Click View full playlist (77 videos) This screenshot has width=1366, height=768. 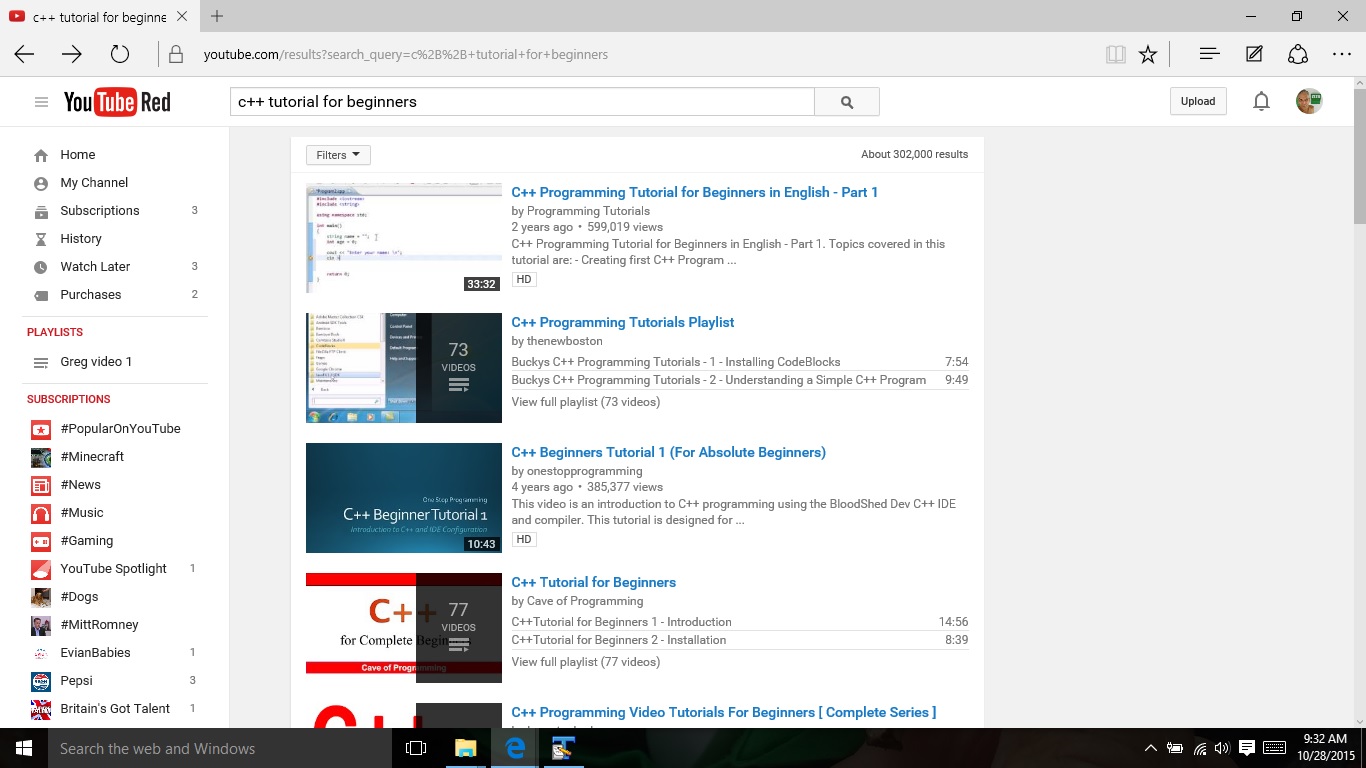[x=585, y=662]
